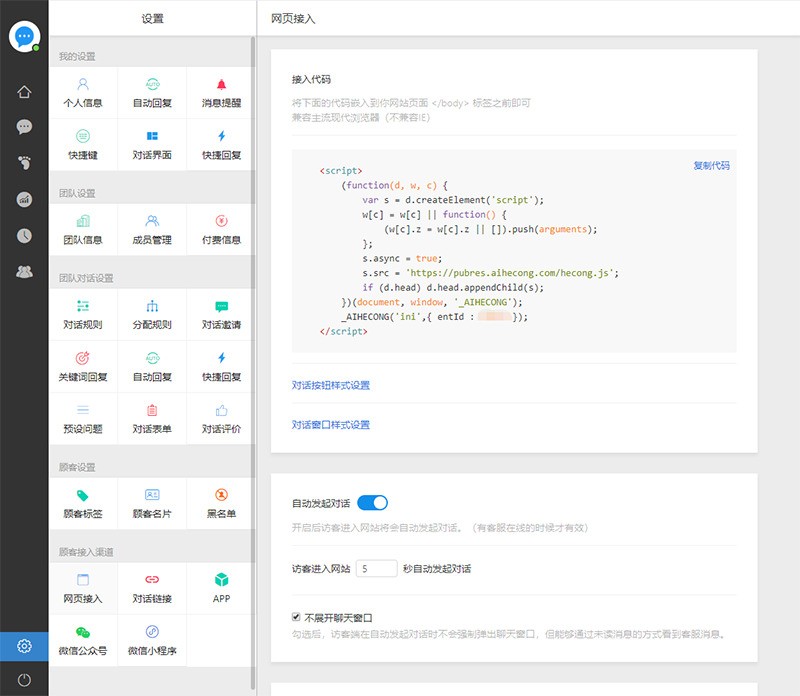Open 自动回复 under 团队对话设置
This screenshot has width=800, height=696.
coord(152,367)
